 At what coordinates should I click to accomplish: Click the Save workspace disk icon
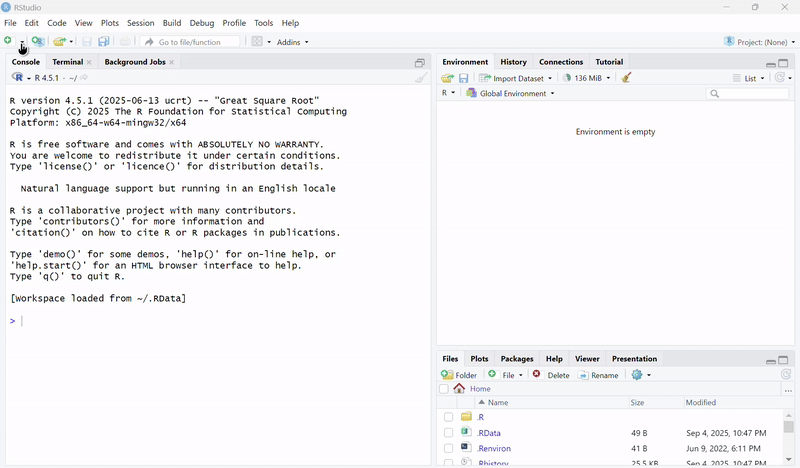click(463, 78)
